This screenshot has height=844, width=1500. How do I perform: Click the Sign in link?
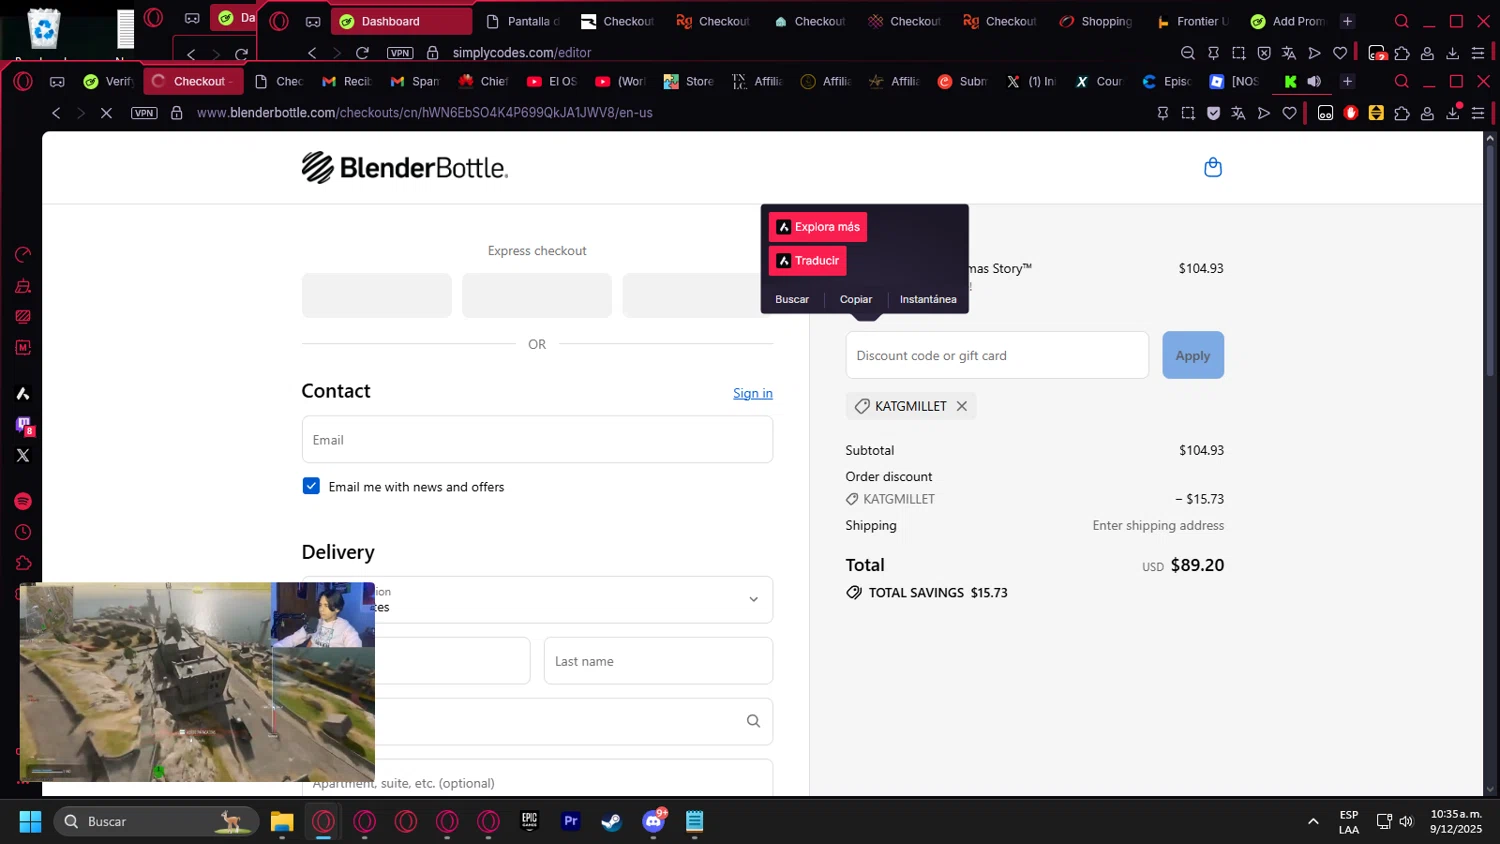[x=753, y=393]
